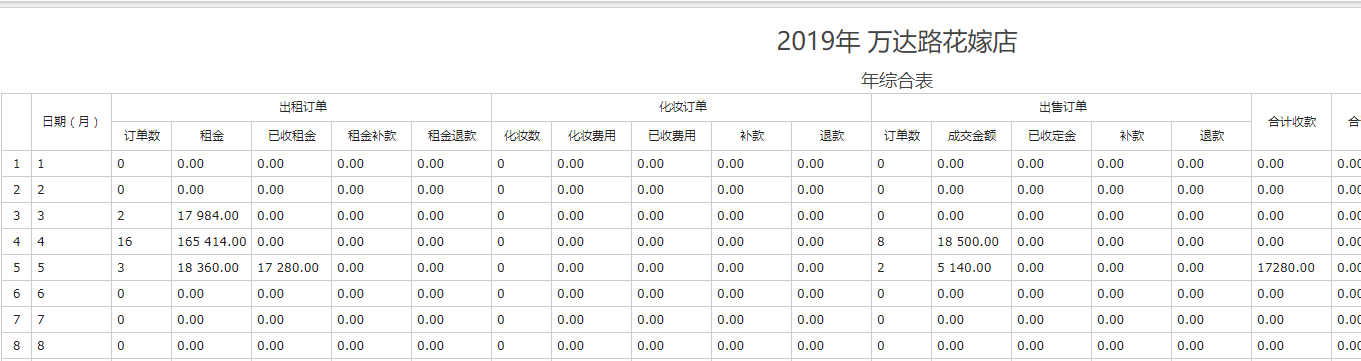Select transaction amount cell 5 140.00

click(972, 267)
